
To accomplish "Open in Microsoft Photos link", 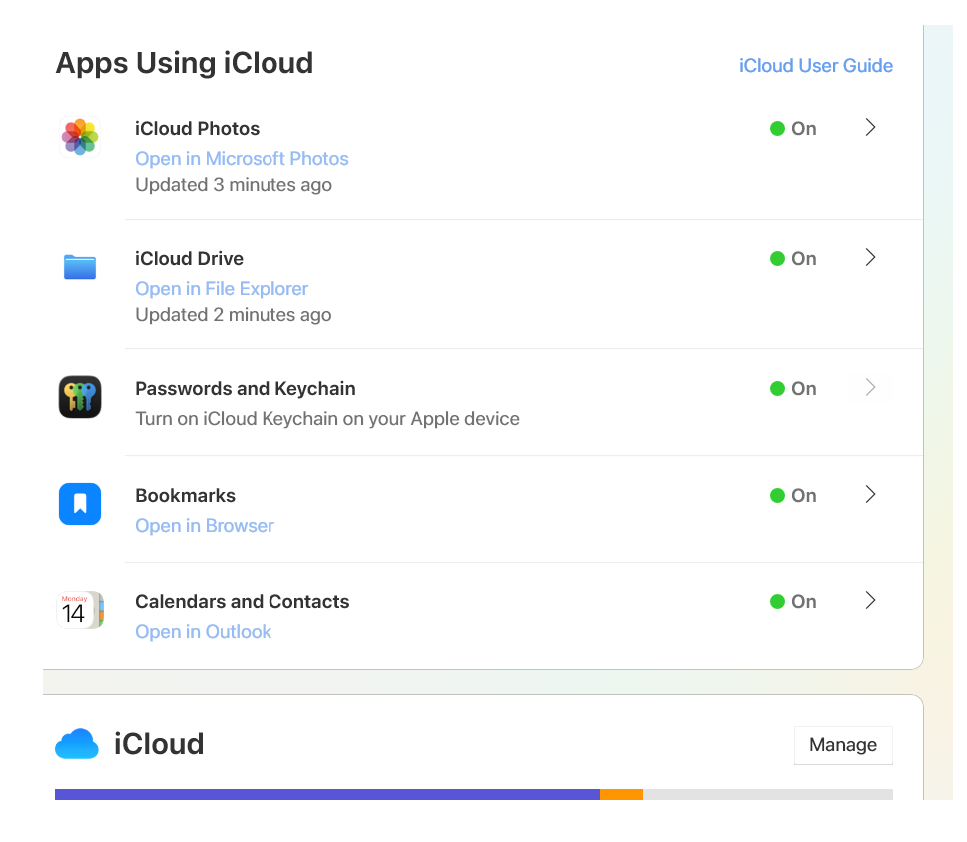I will tap(242, 159).
